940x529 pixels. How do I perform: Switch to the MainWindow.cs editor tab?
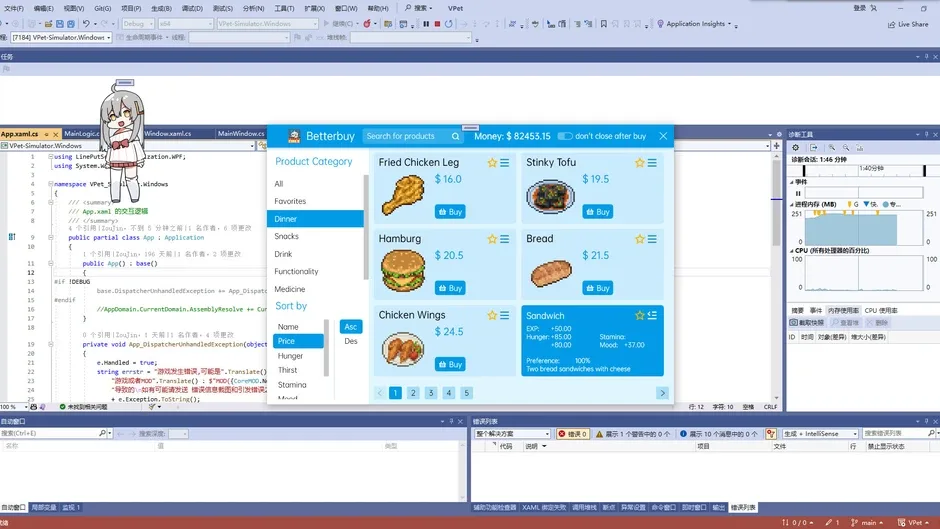pos(241,134)
